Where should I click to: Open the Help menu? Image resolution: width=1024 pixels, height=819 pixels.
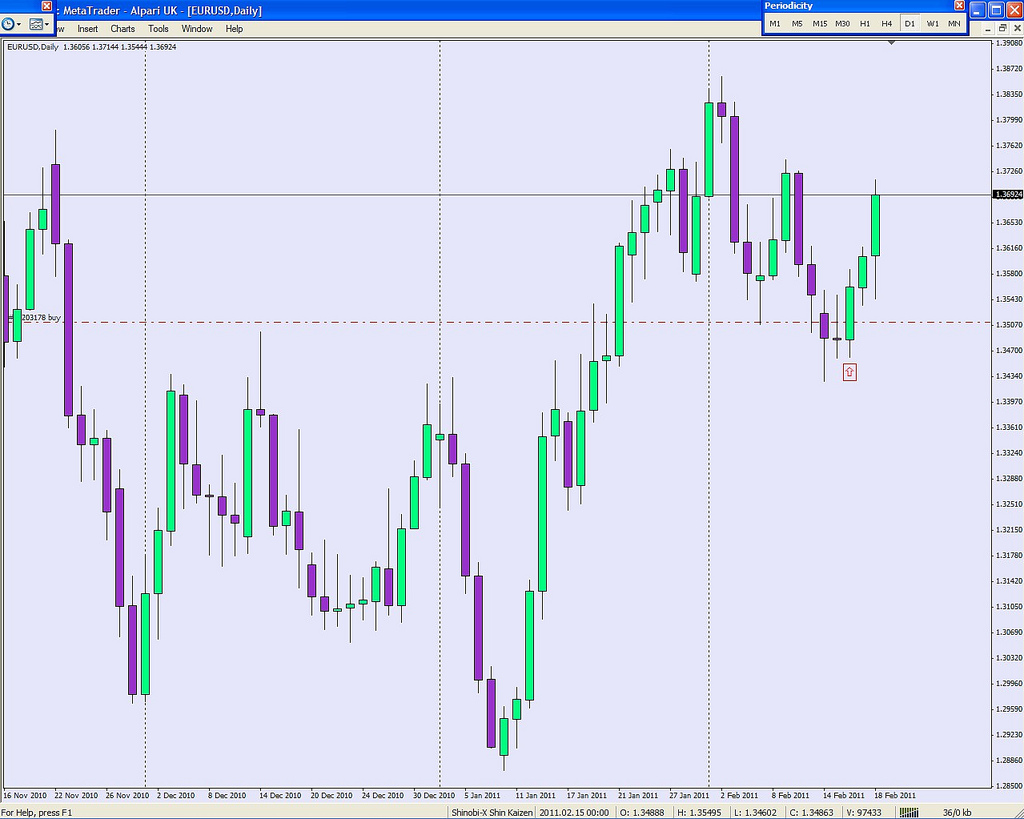pos(234,29)
